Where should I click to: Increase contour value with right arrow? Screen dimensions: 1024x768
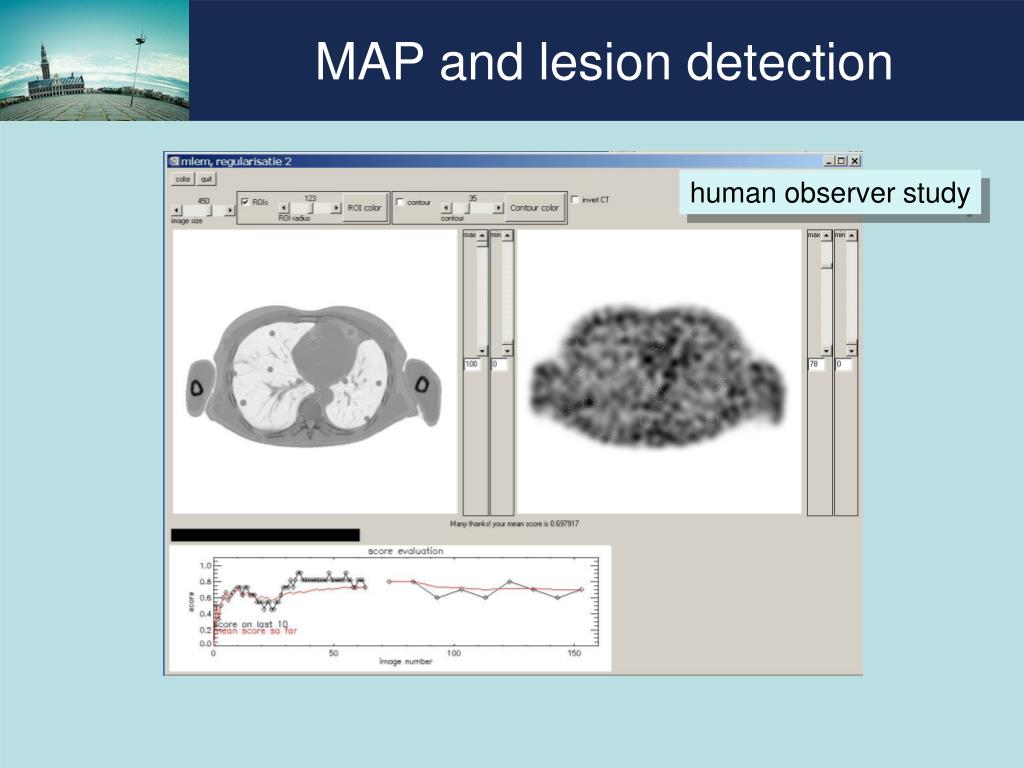(499, 208)
